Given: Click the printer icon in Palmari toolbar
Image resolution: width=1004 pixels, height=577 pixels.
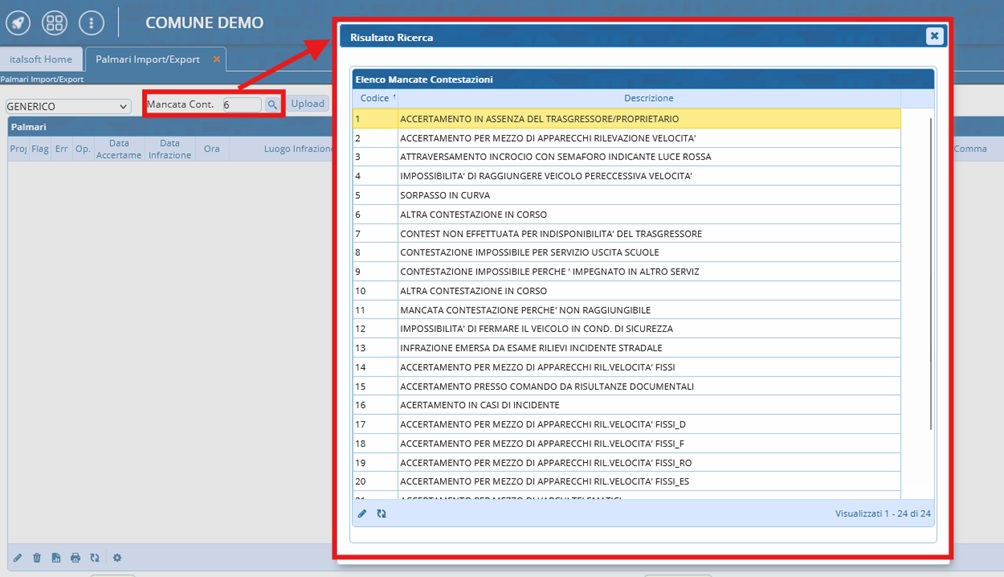Looking at the screenshot, I should (75, 558).
